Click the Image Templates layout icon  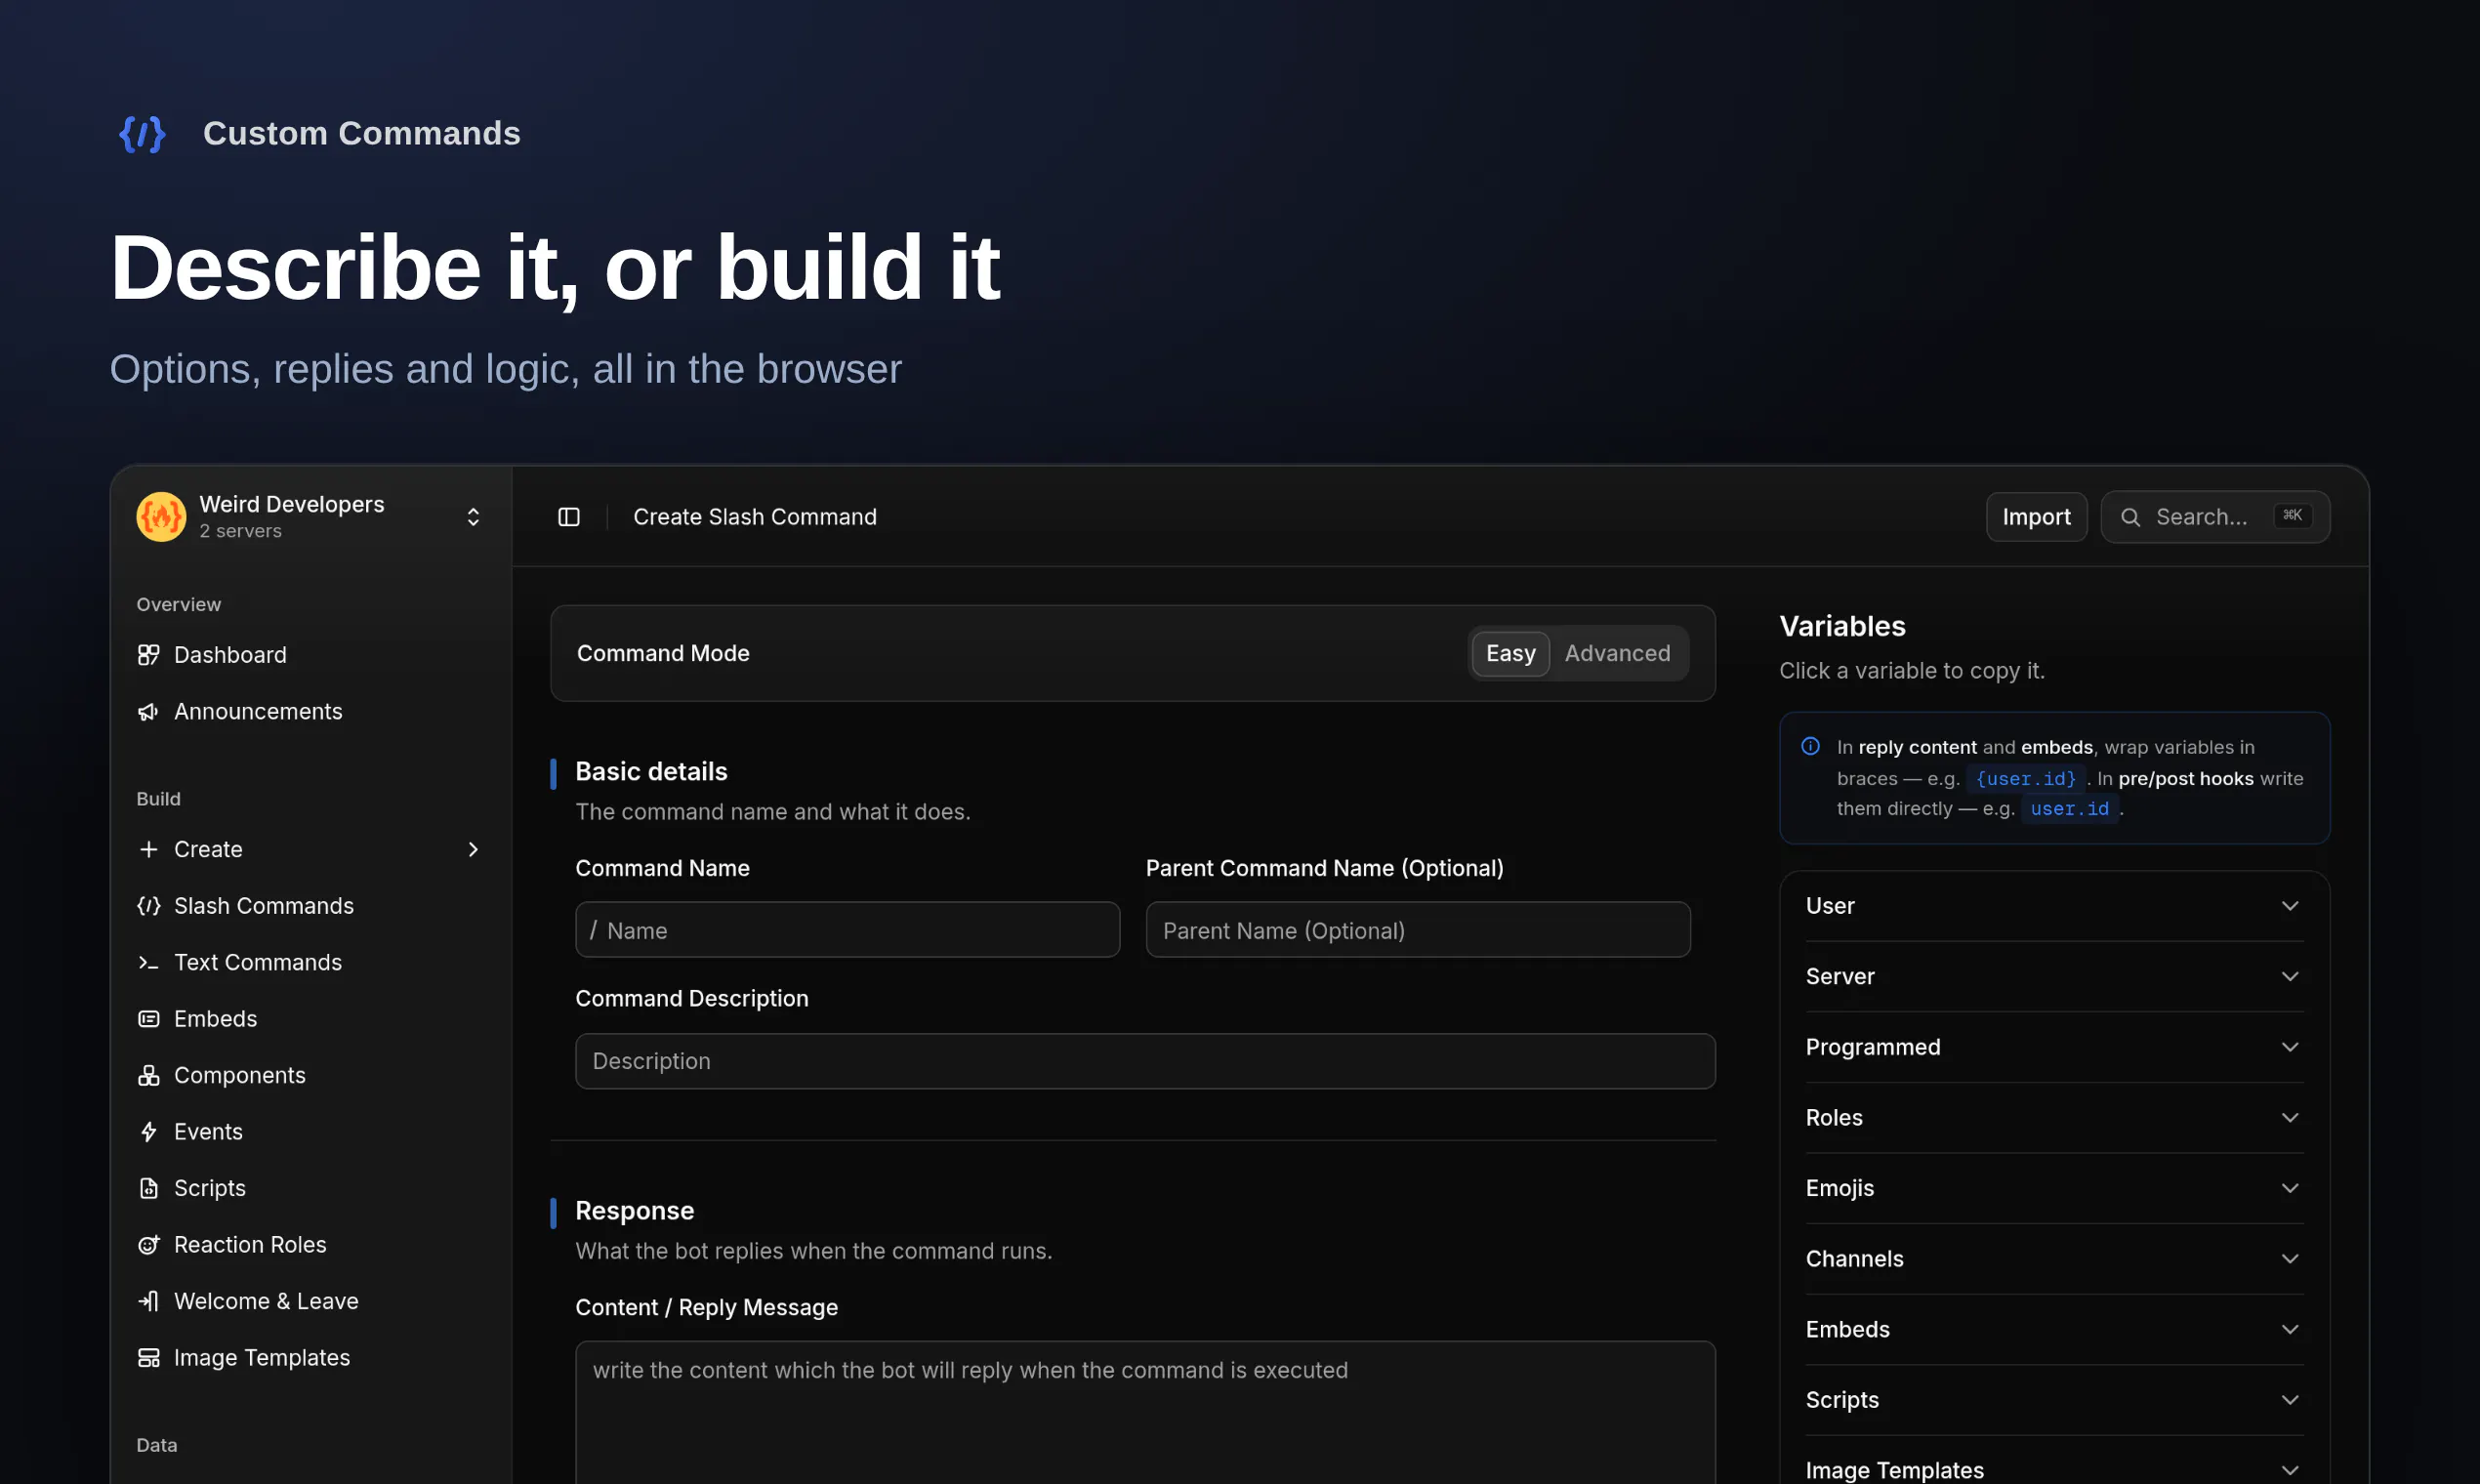click(x=148, y=1357)
